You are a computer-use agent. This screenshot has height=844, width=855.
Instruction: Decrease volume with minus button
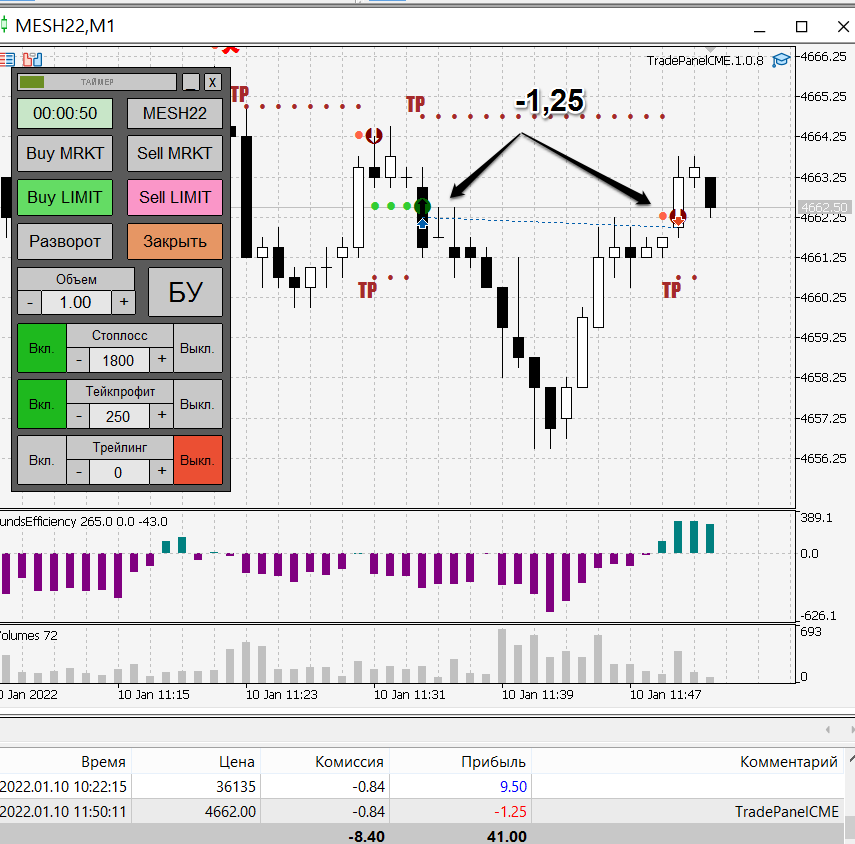pos(30,303)
